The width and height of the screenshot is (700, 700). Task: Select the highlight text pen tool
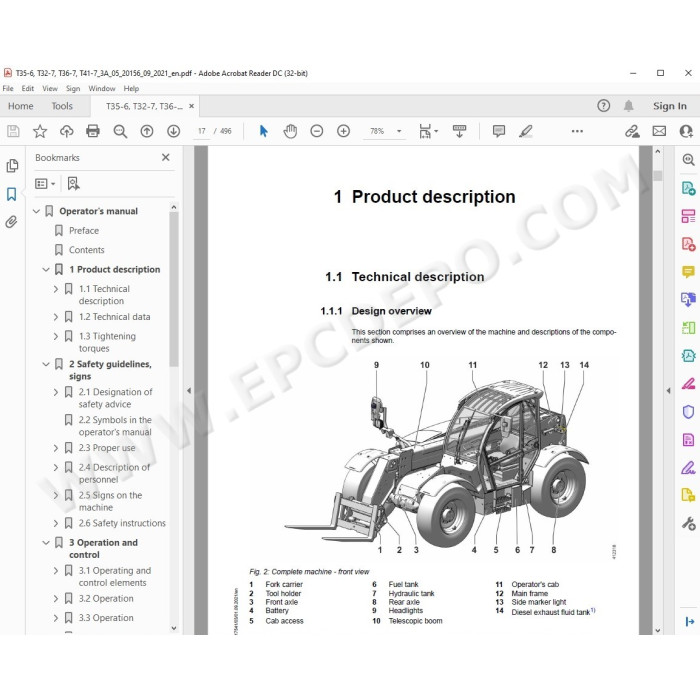click(x=525, y=131)
